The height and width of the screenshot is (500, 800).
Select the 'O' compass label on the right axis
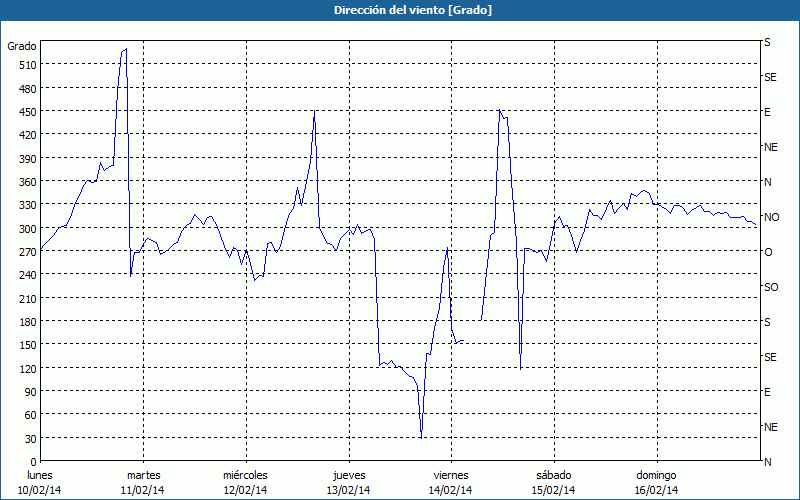pyautogui.click(x=768, y=252)
